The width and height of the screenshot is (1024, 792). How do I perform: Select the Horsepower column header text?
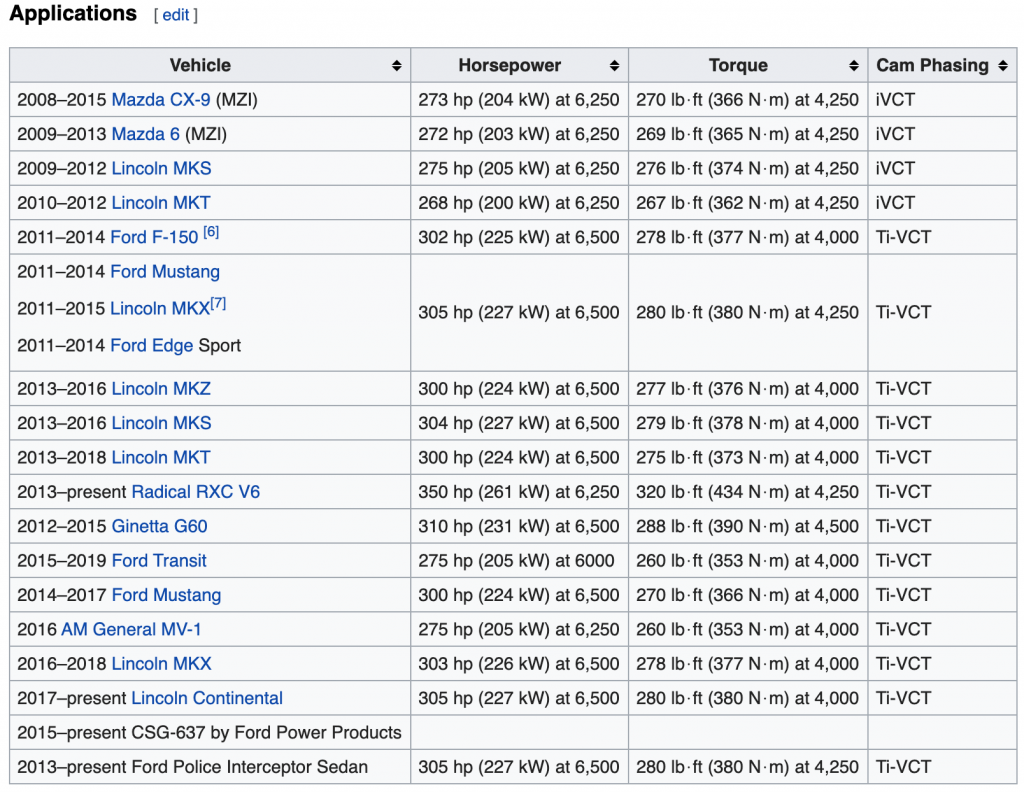pyautogui.click(x=509, y=65)
